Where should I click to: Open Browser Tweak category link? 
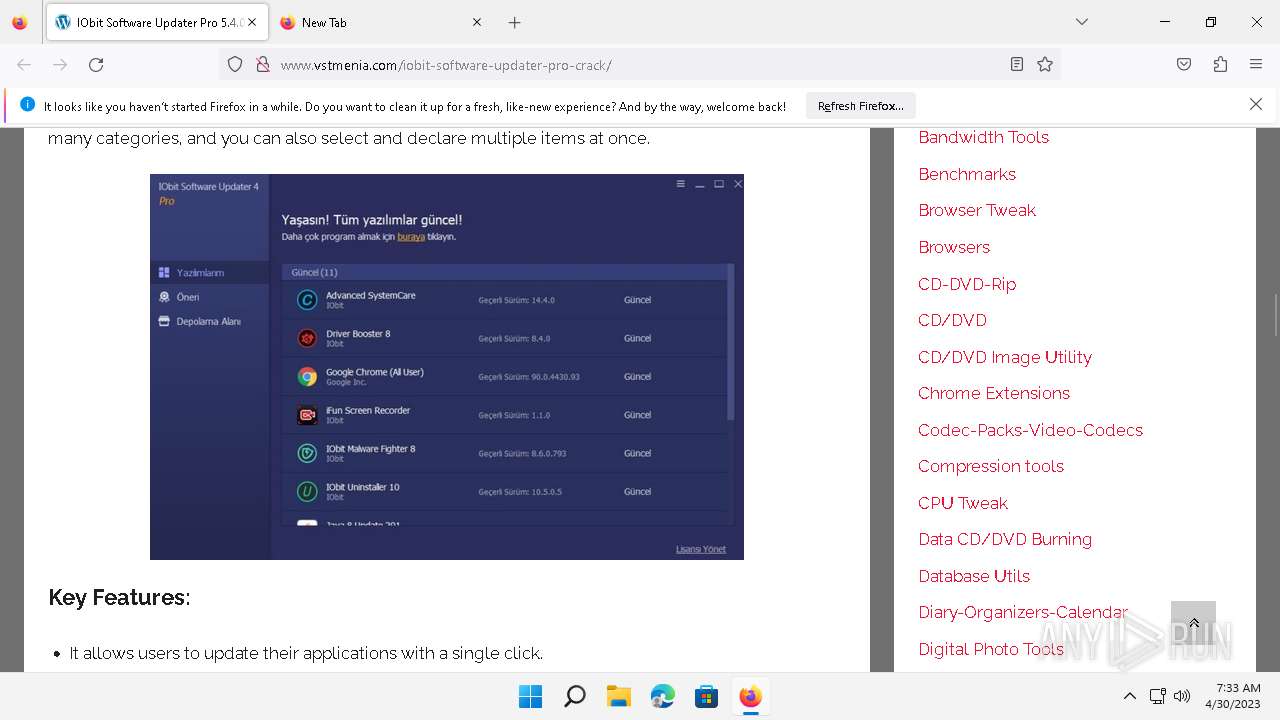click(x=977, y=210)
